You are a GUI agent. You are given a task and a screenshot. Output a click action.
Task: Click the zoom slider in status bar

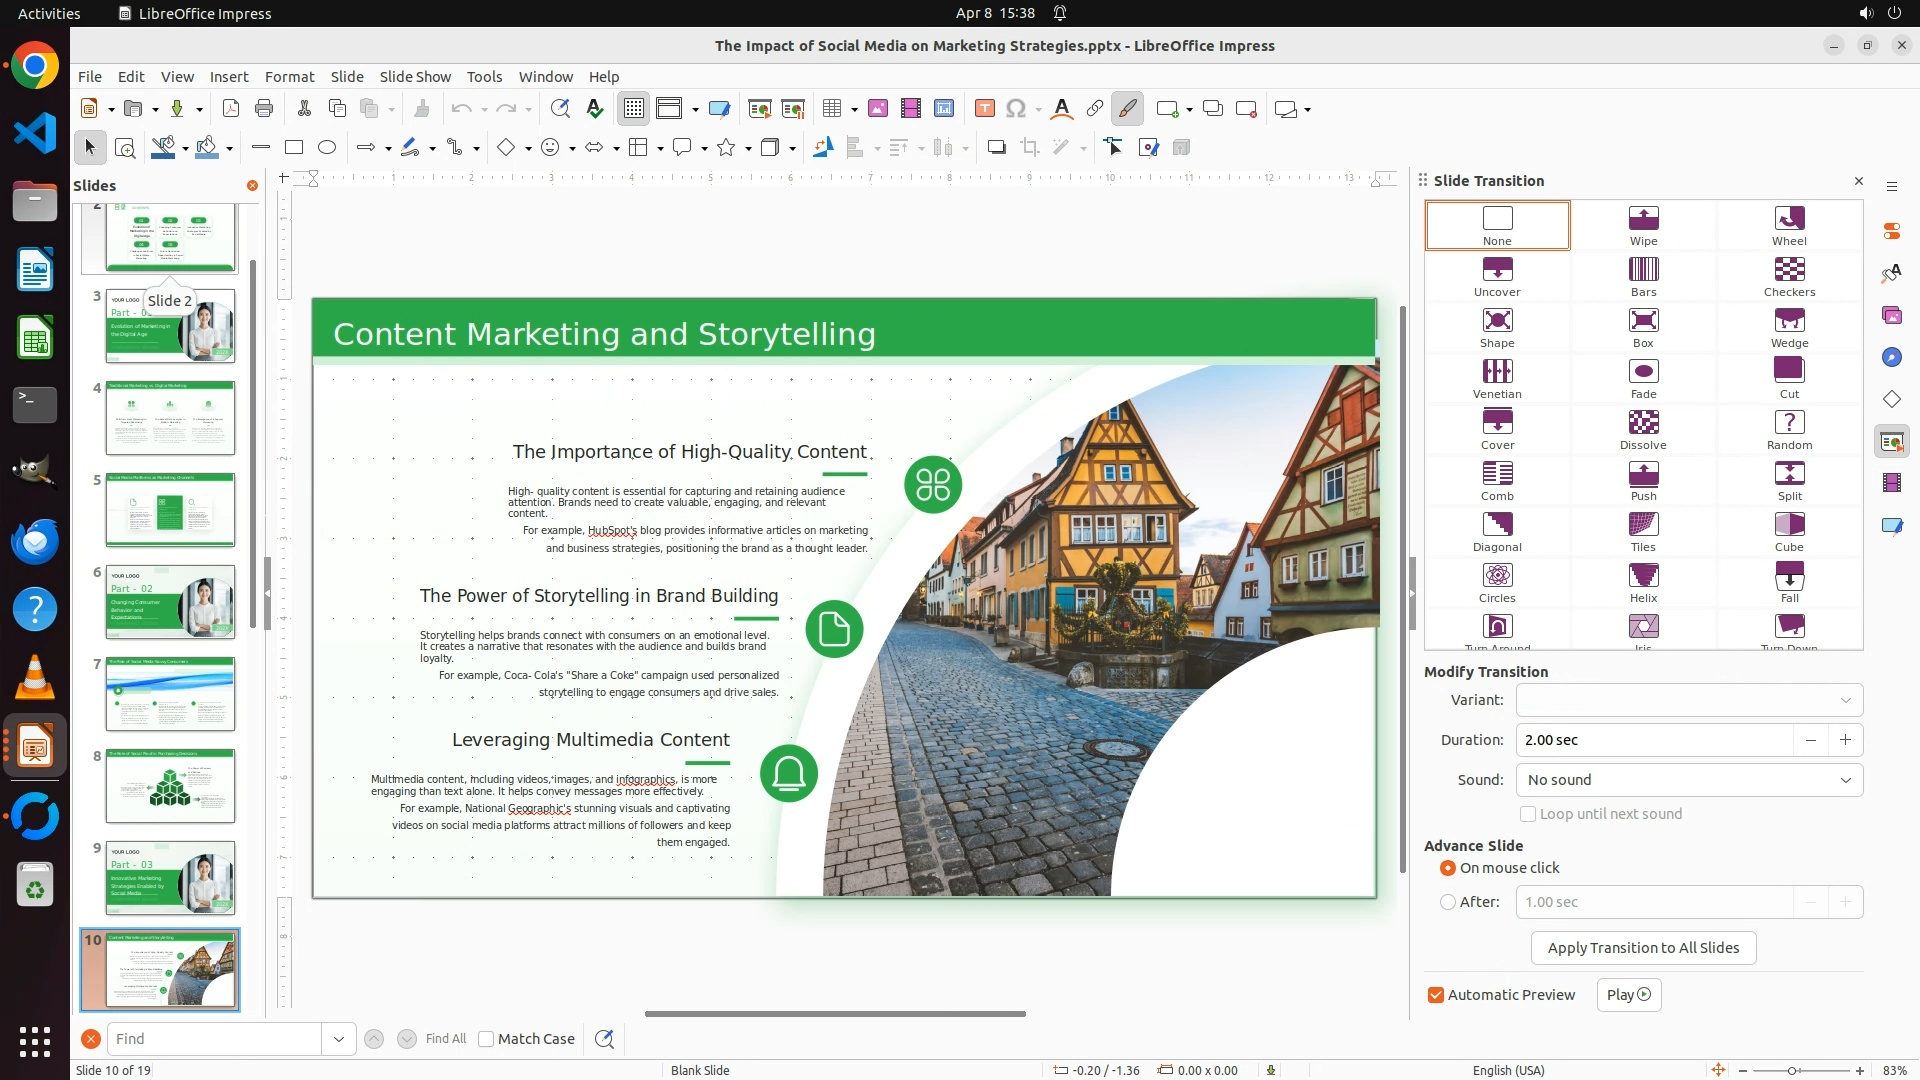[1792, 1071]
